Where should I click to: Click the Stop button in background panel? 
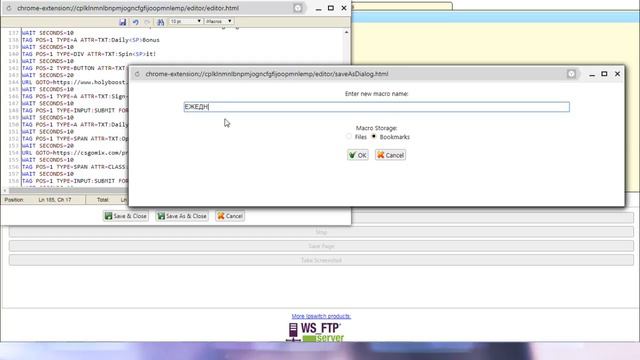click(321, 232)
